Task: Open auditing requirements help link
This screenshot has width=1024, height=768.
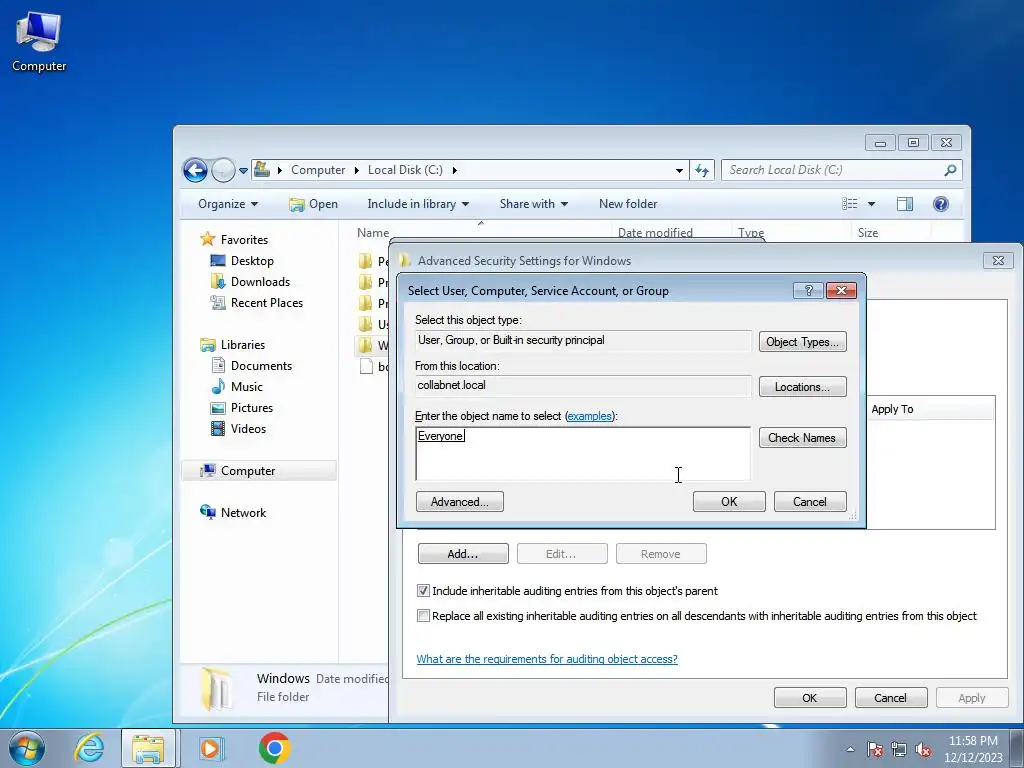Action: pyautogui.click(x=547, y=659)
